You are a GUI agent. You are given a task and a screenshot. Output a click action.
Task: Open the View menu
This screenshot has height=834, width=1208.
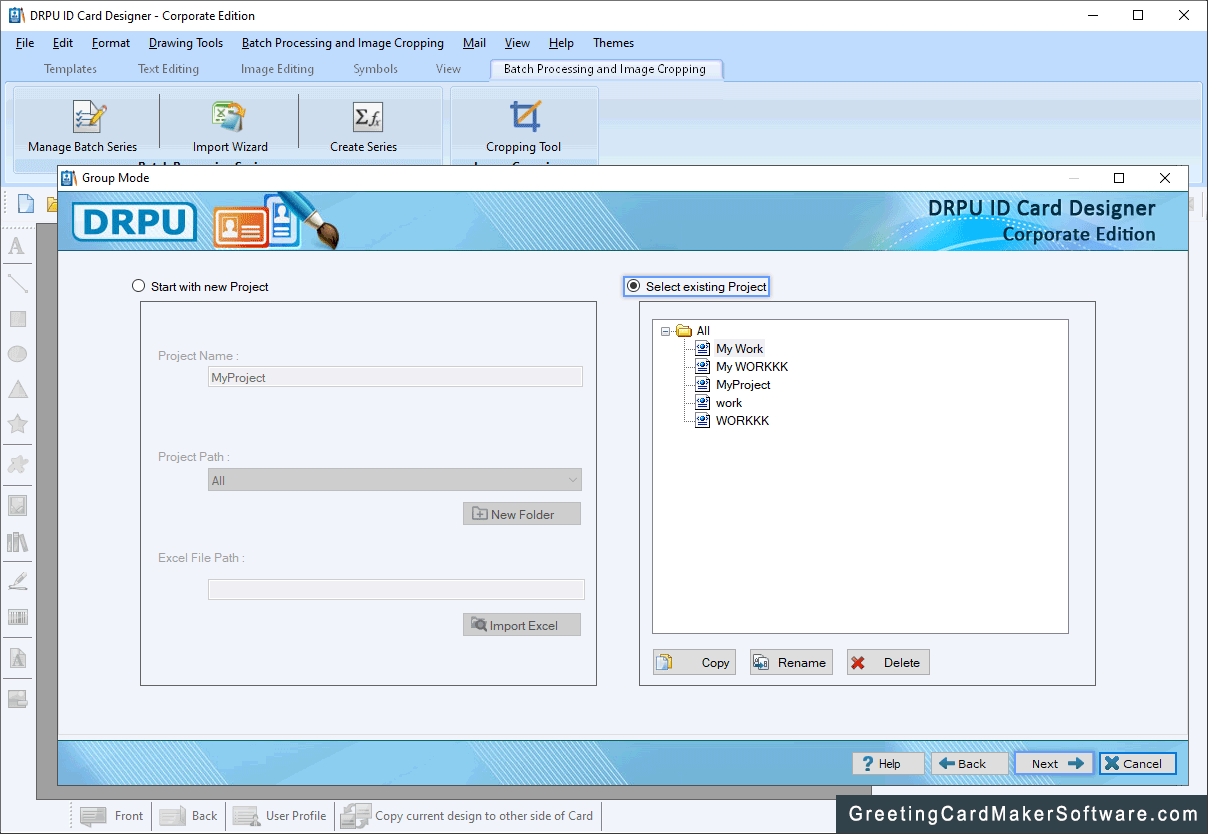[517, 43]
